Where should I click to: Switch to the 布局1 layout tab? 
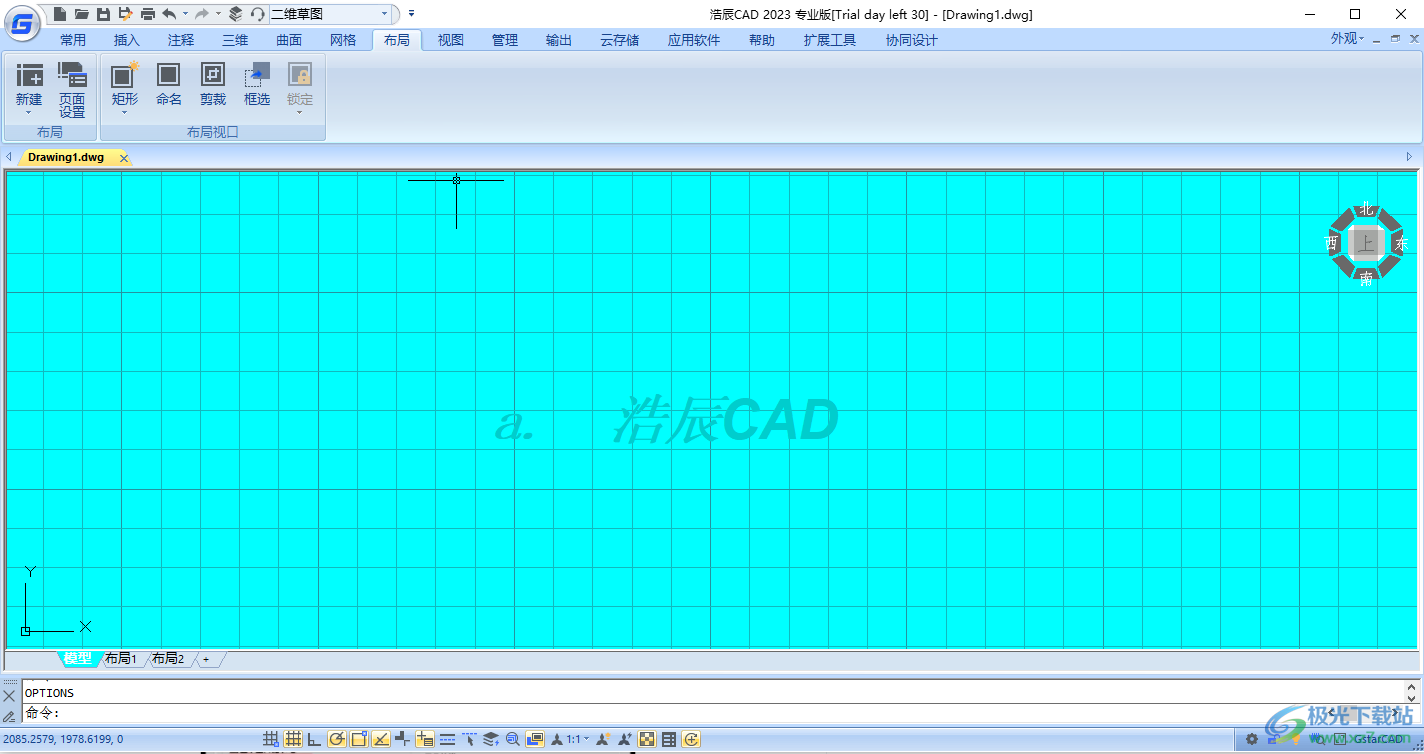pyautogui.click(x=121, y=659)
